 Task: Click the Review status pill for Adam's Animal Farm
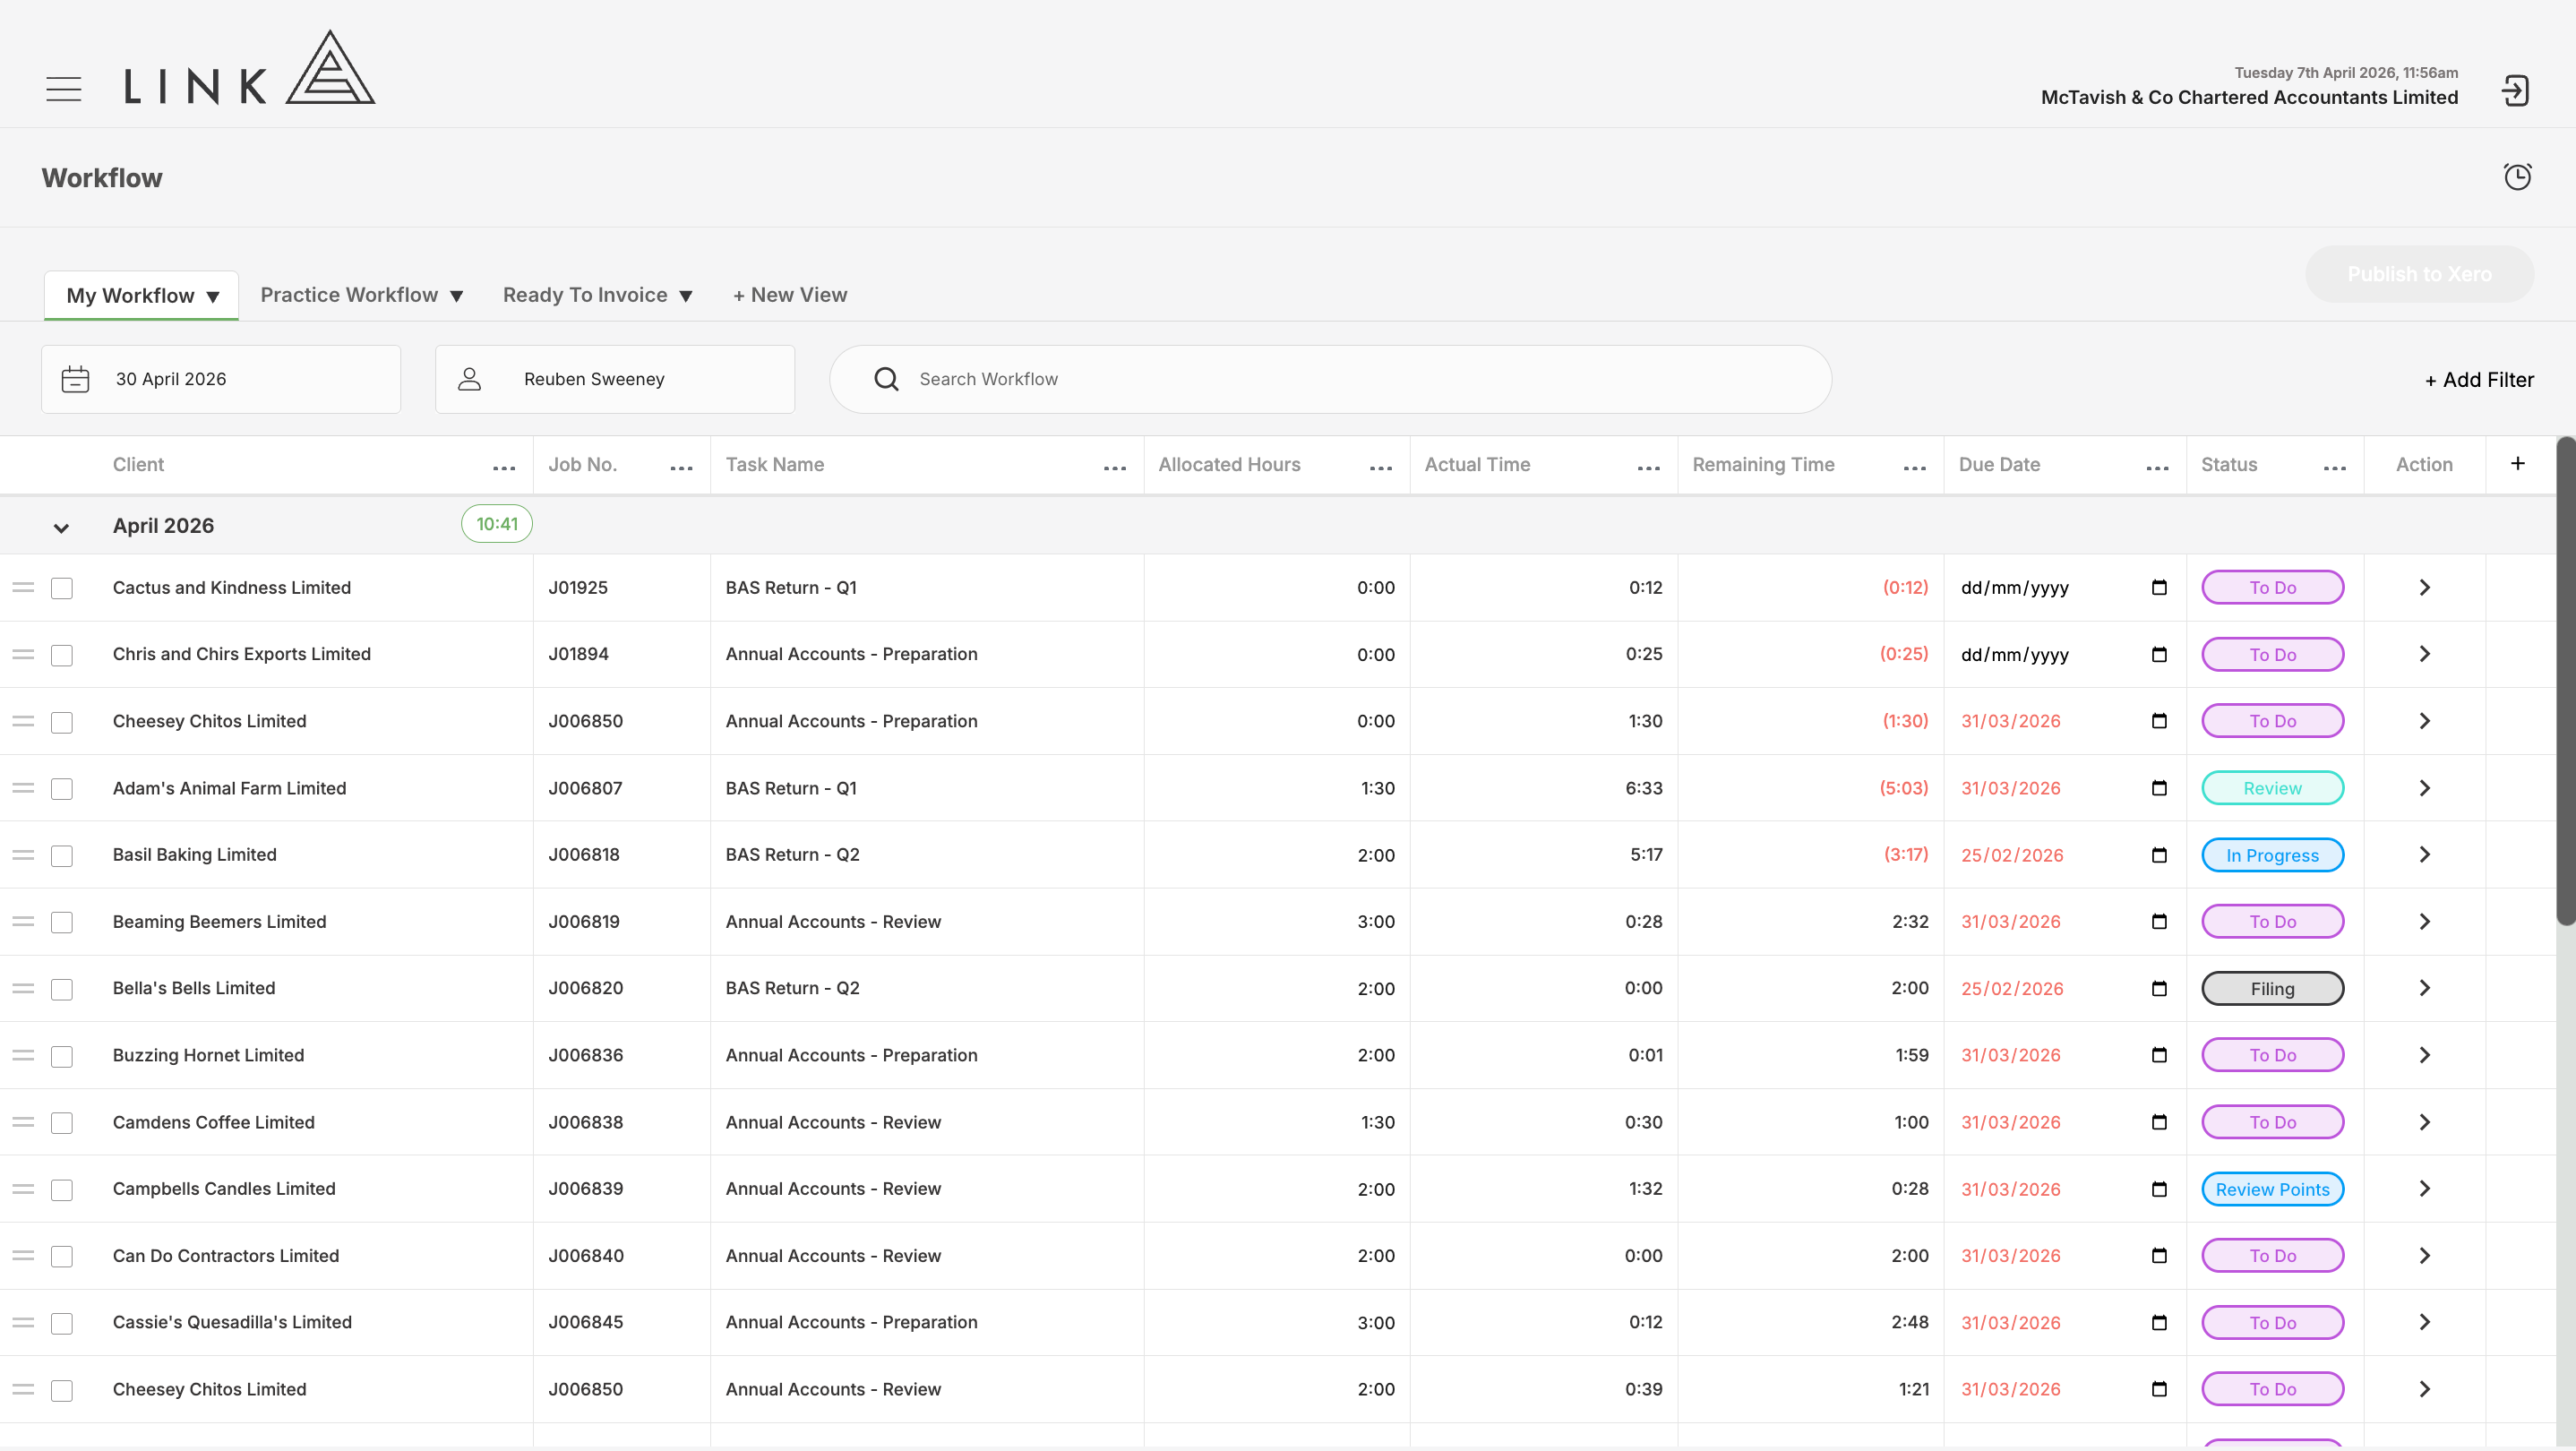coord(2272,788)
